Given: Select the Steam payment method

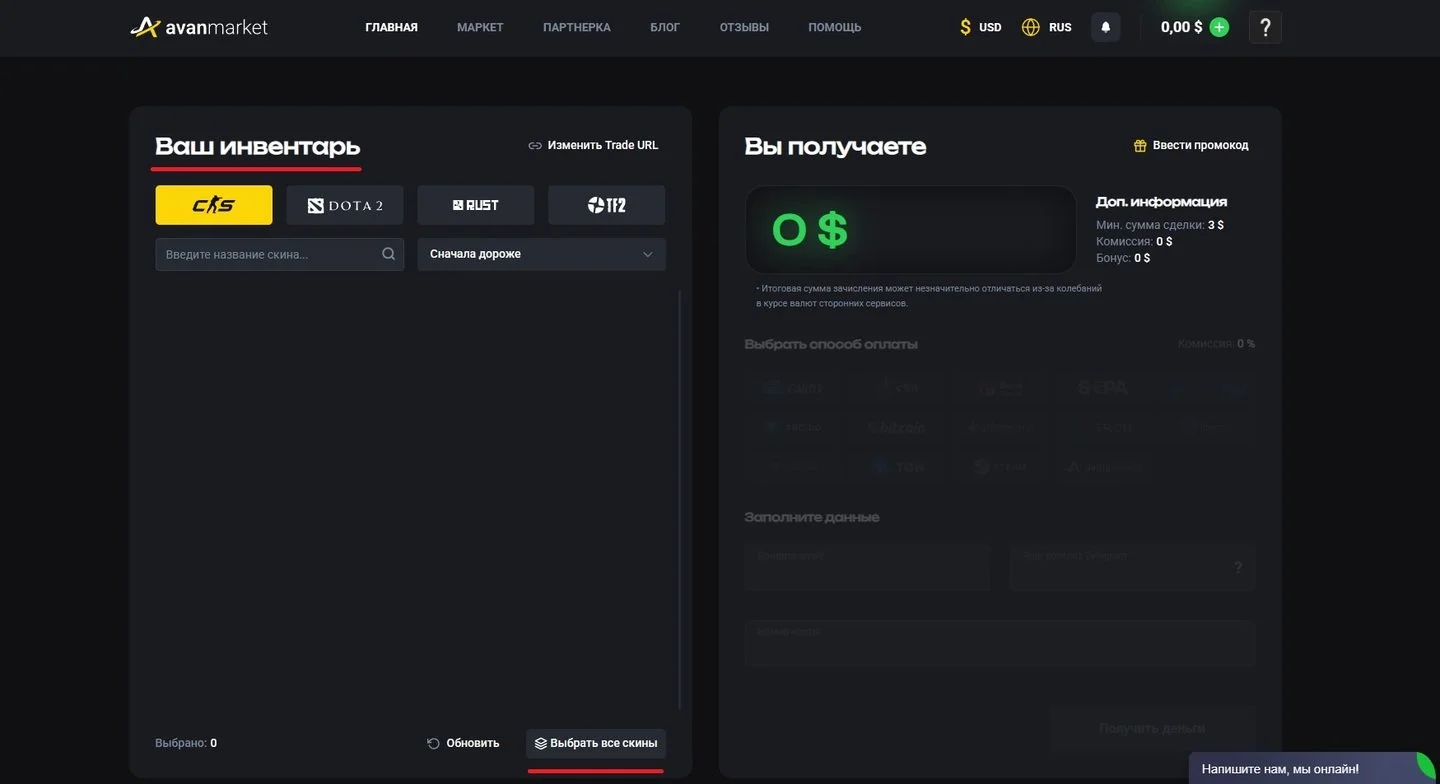Looking at the screenshot, I should tap(1000, 466).
